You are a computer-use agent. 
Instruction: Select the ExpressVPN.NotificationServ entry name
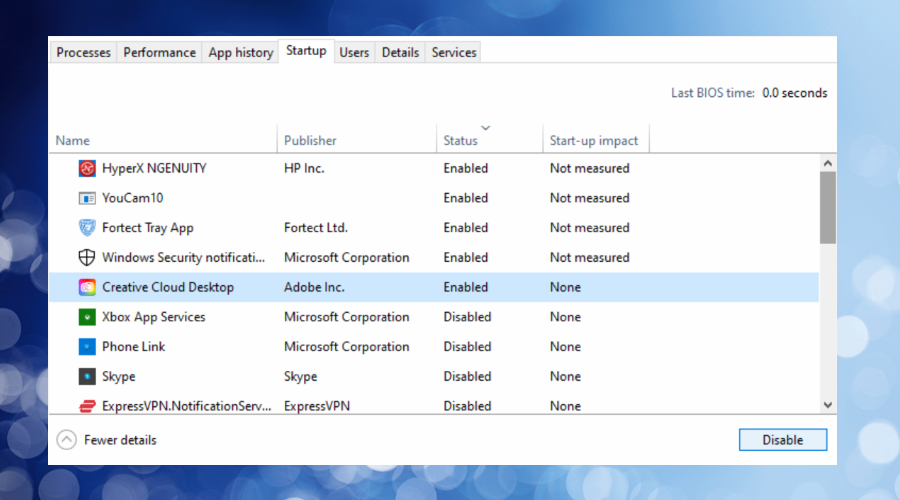tap(187, 406)
